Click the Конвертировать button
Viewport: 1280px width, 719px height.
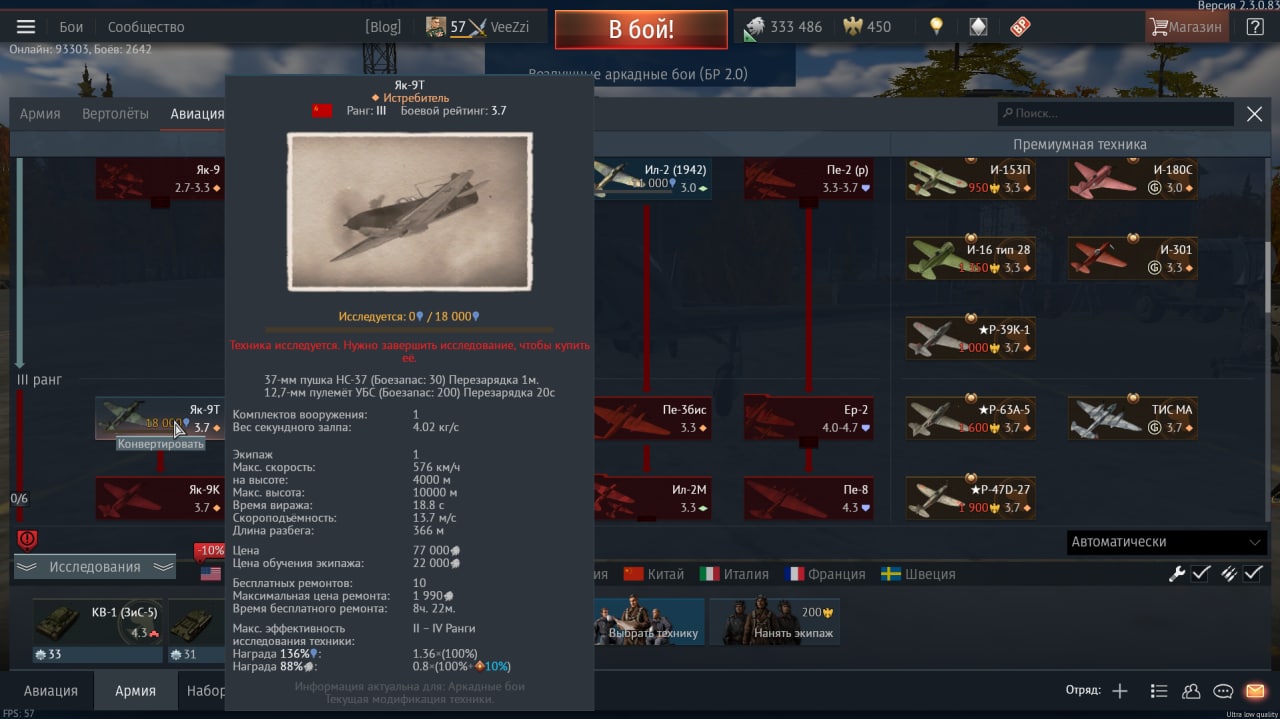[x=161, y=444]
